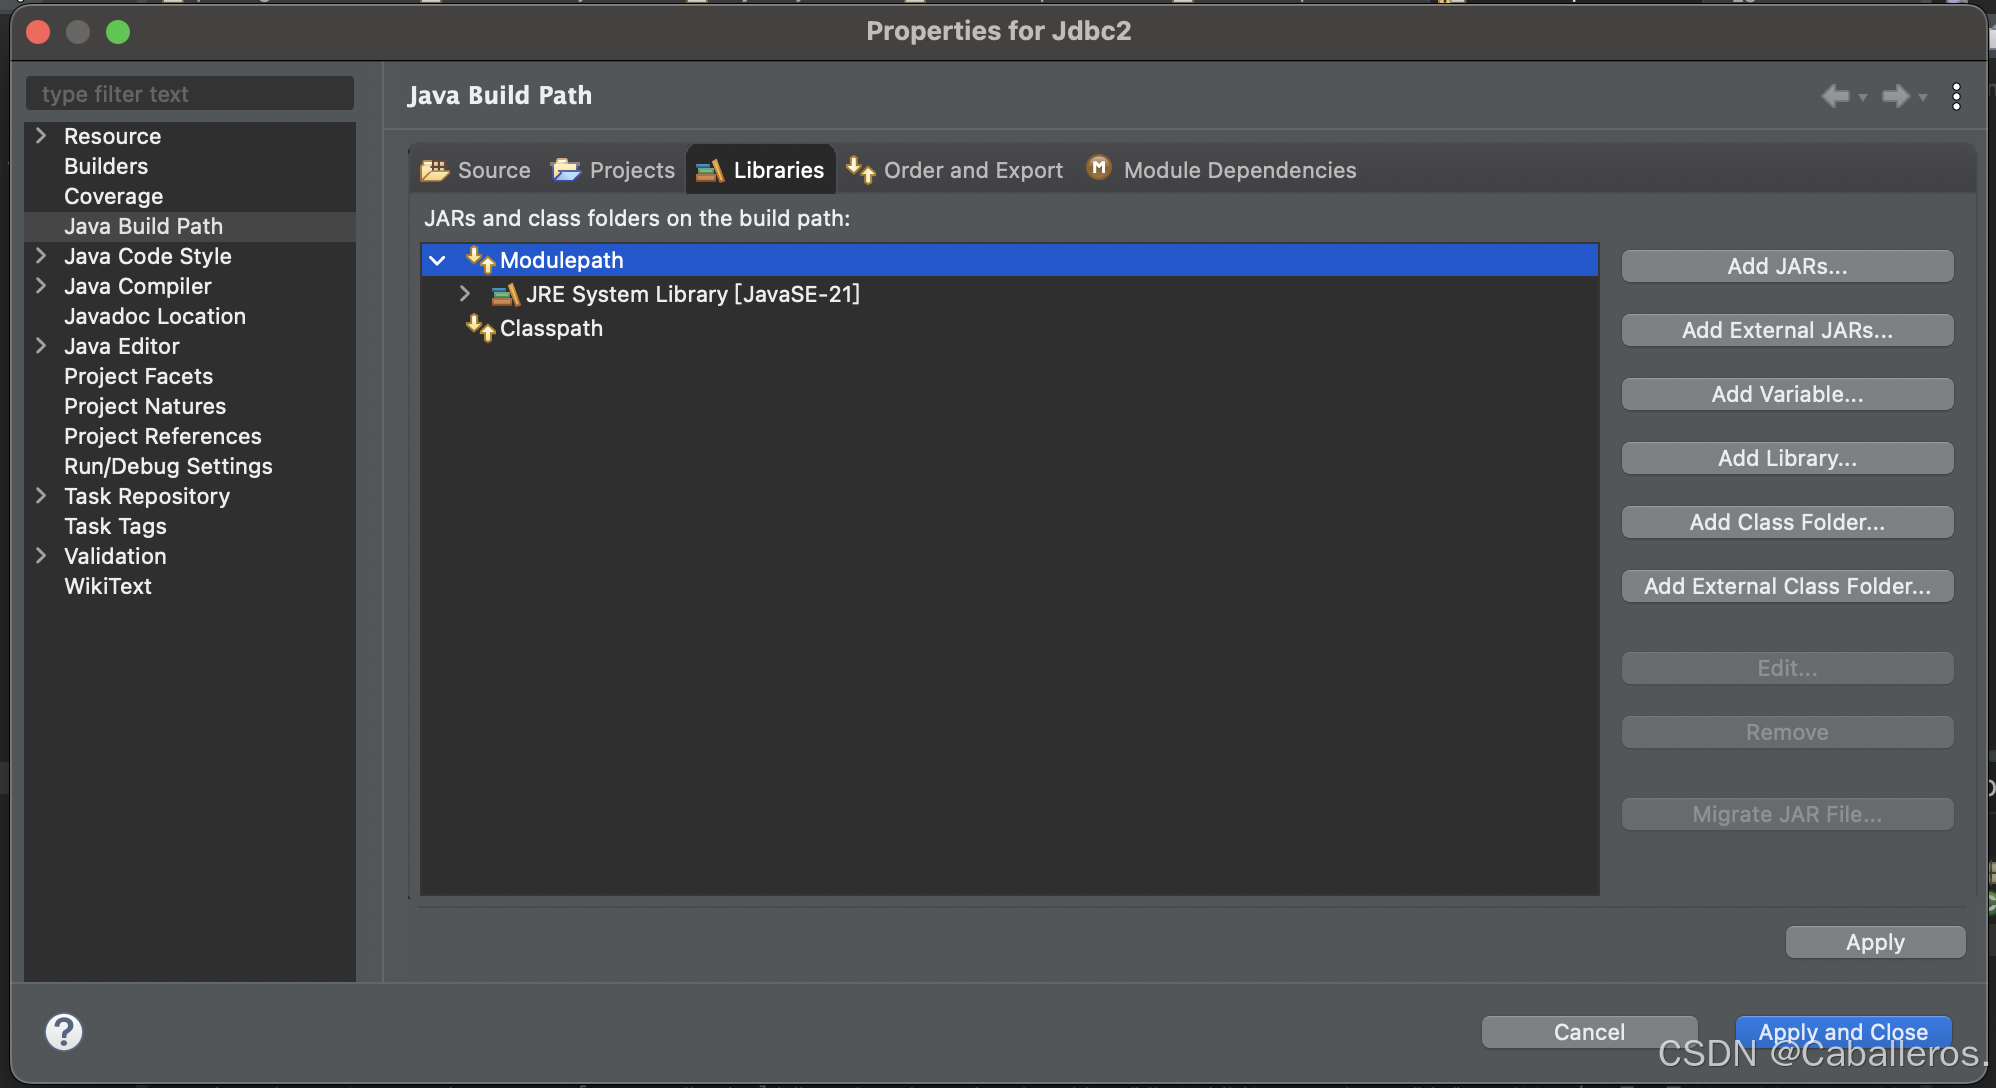Click the back navigation arrow icon
The width and height of the screenshot is (1996, 1088).
click(x=1837, y=96)
